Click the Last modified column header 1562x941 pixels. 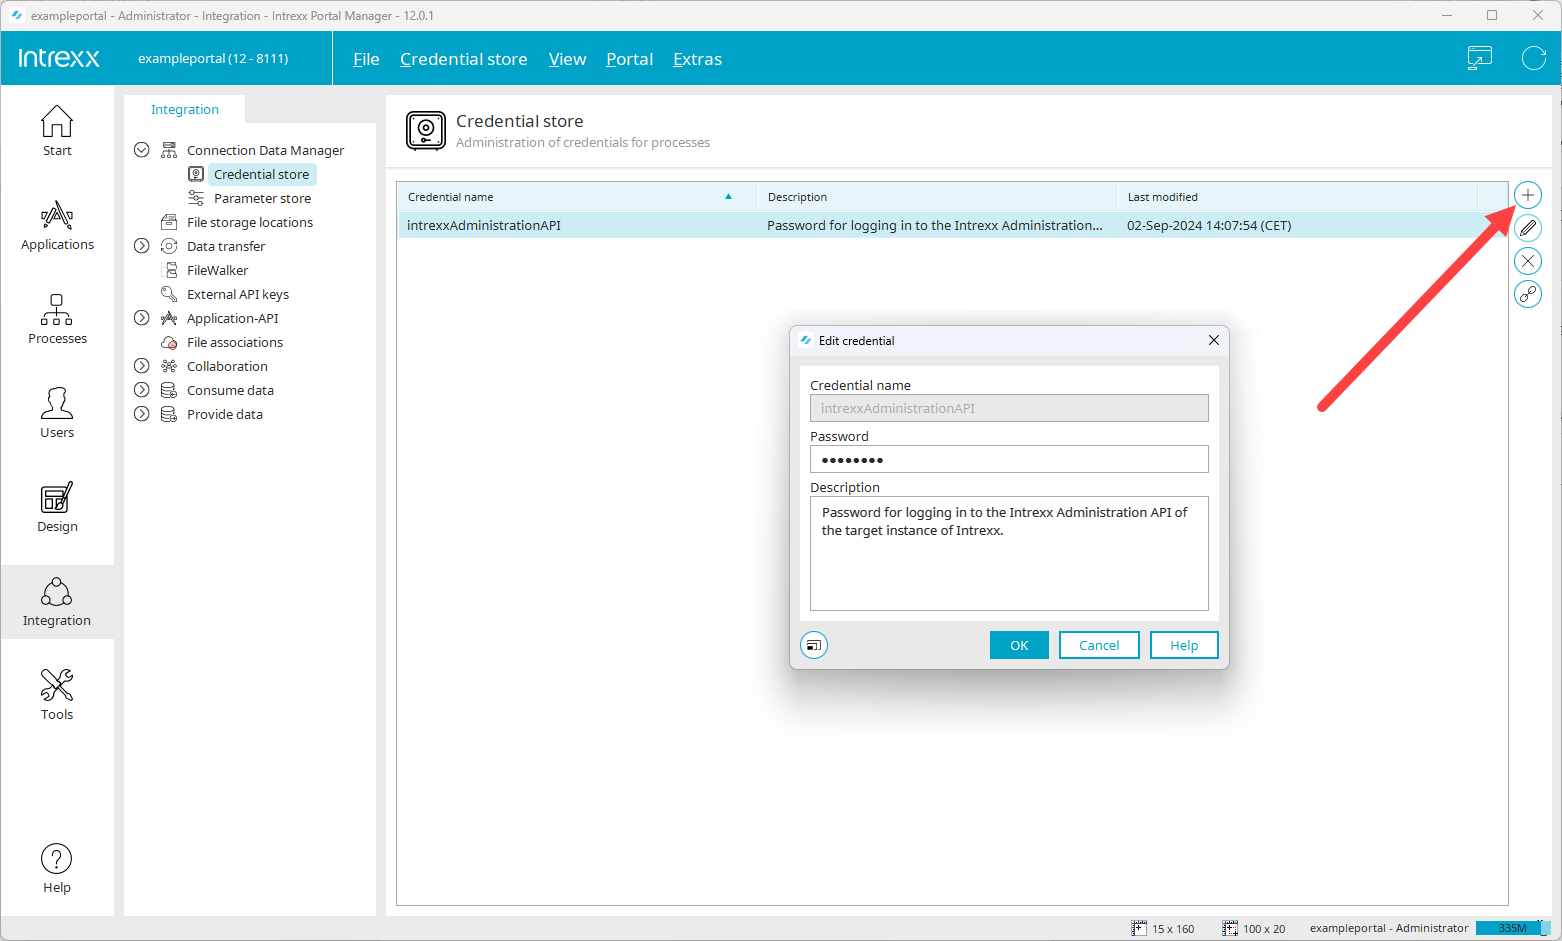tap(1297, 197)
